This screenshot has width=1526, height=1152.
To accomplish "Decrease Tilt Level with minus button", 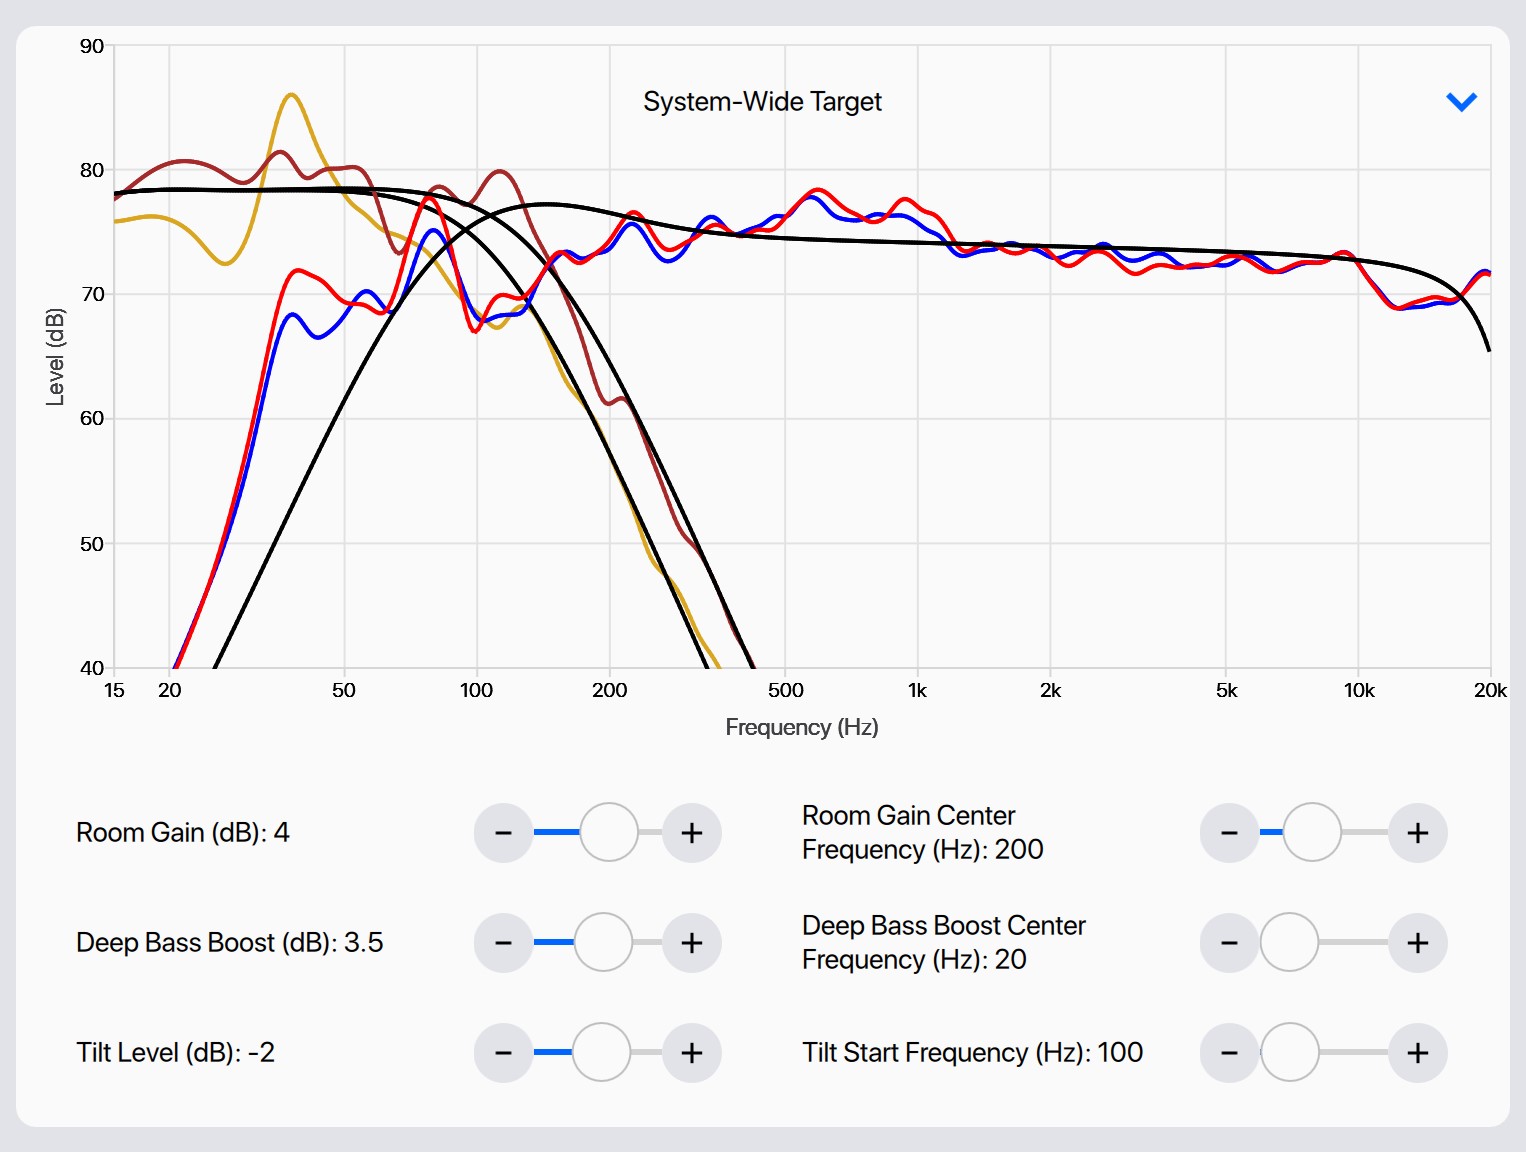I will [x=504, y=1052].
